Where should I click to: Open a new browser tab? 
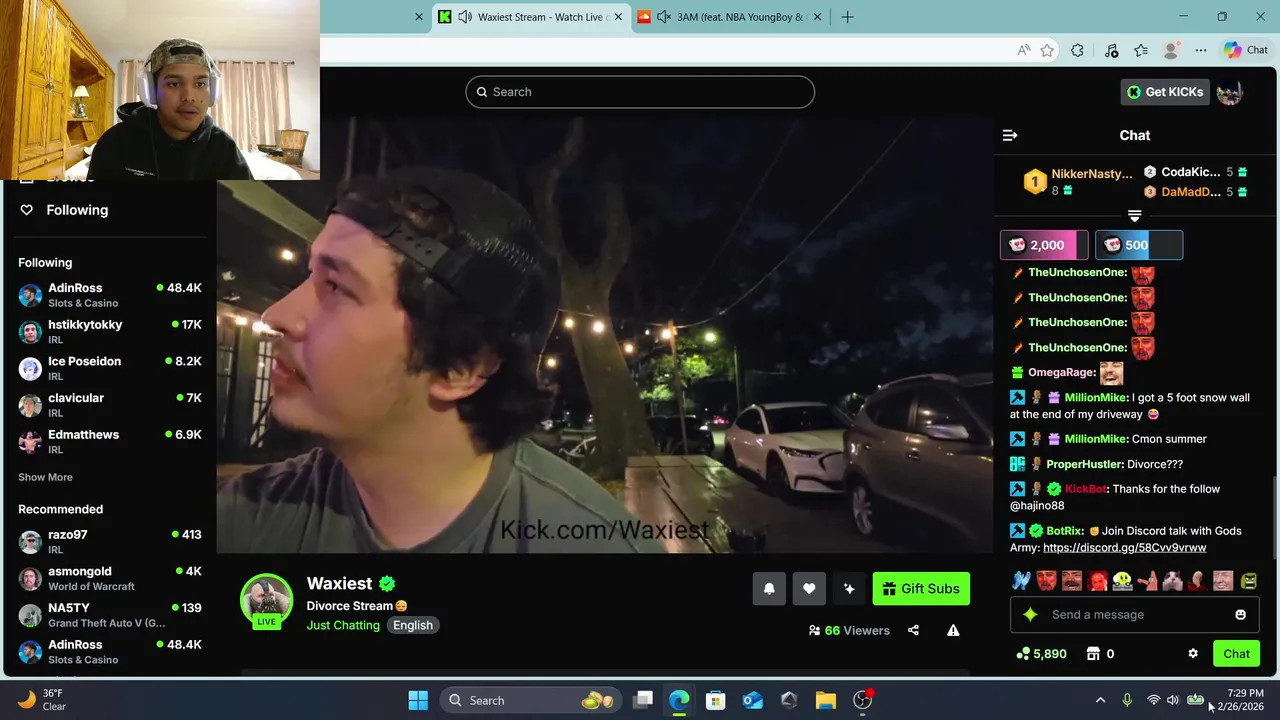(x=848, y=17)
